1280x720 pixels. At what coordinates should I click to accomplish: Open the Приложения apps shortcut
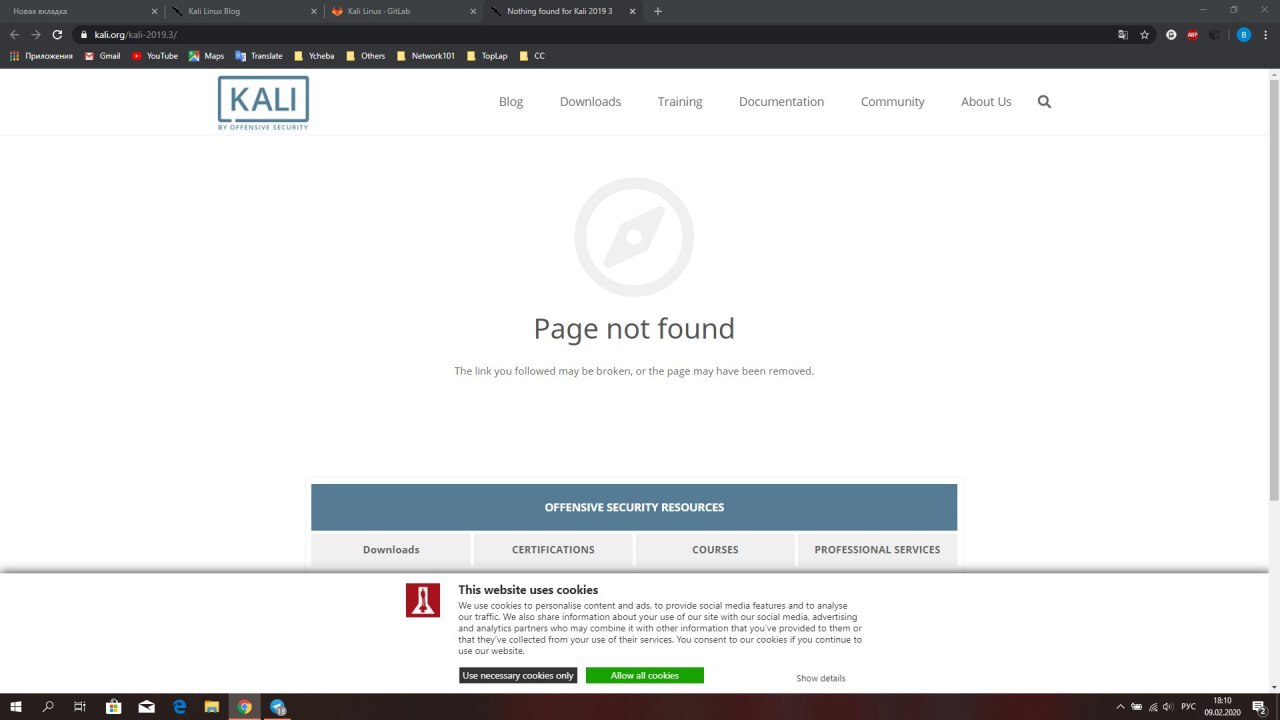coord(41,56)
